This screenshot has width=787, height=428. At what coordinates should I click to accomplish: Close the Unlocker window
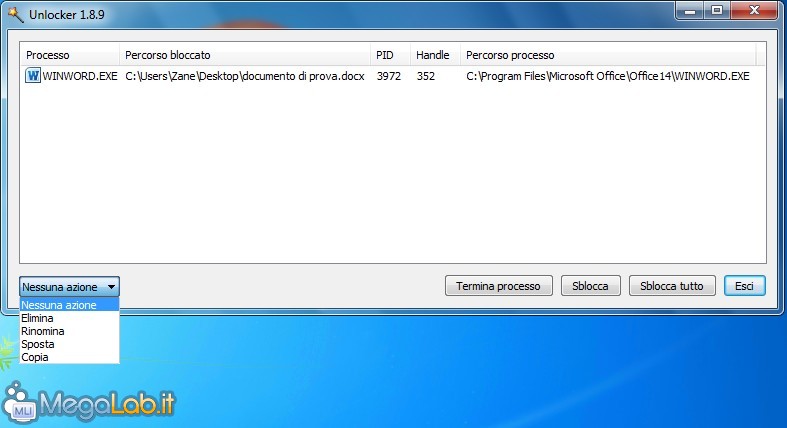[x=754, y=11]
